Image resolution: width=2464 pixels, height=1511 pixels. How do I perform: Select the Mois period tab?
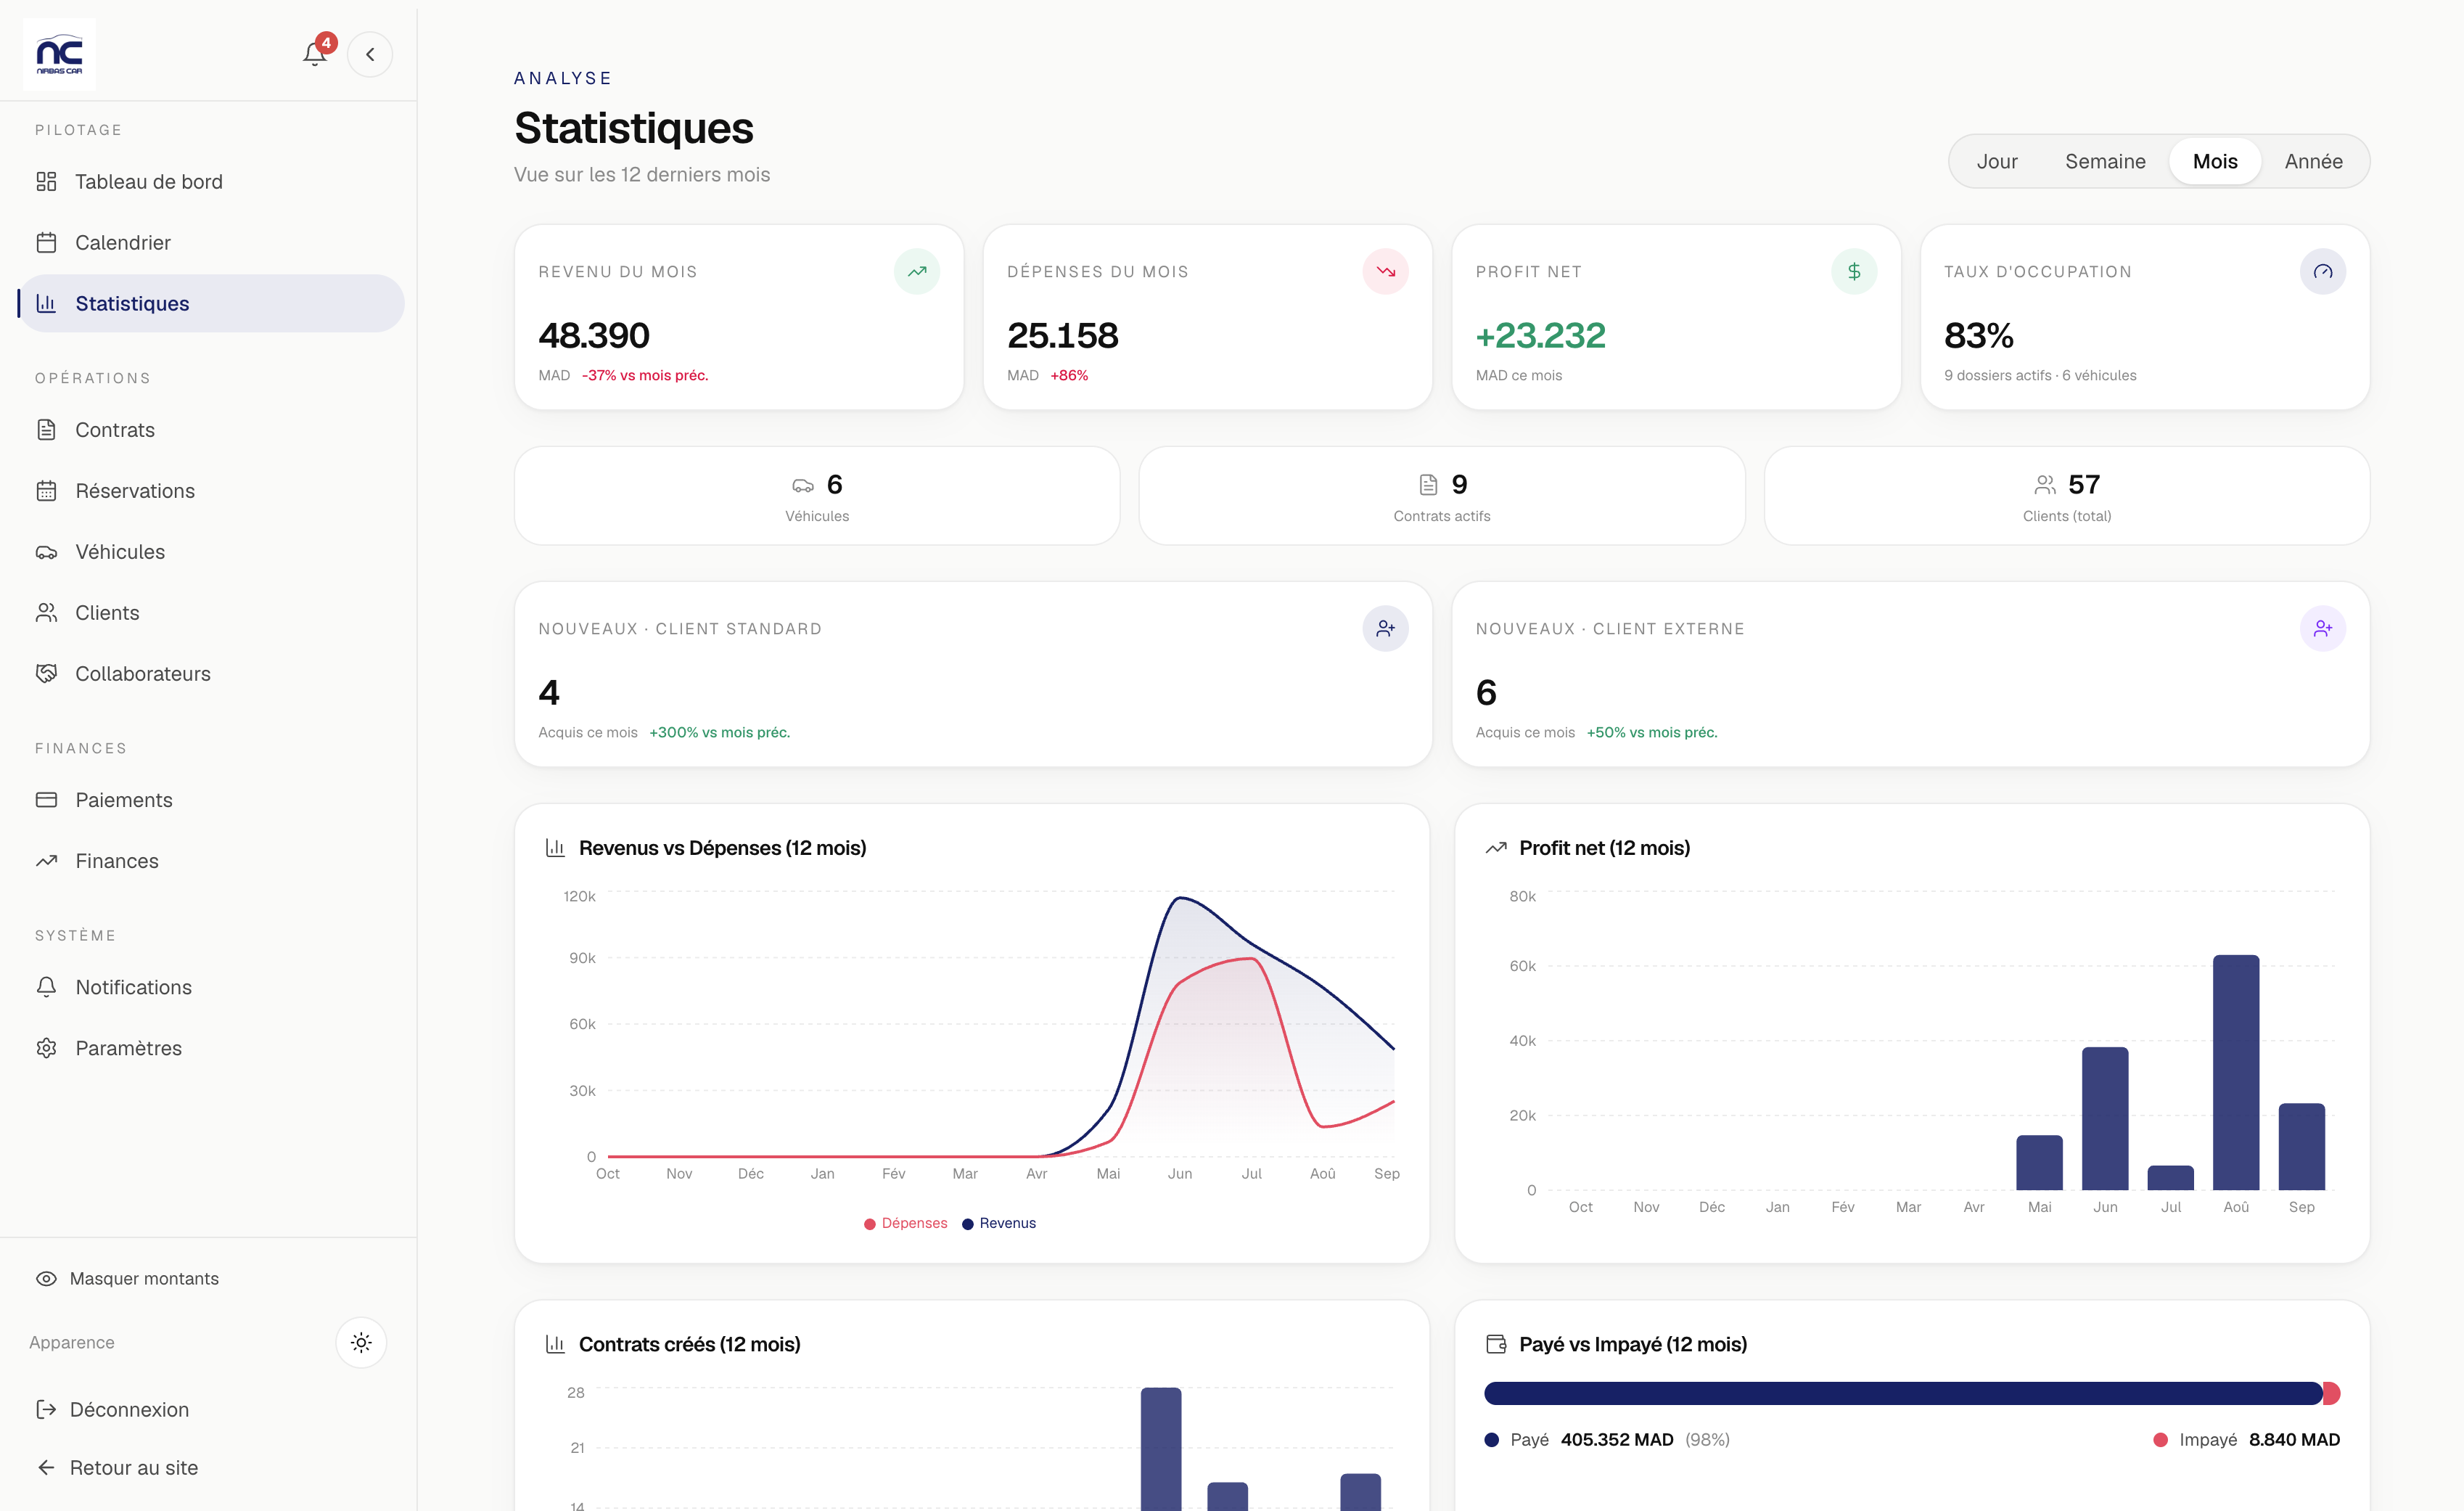click(2215, 162)
